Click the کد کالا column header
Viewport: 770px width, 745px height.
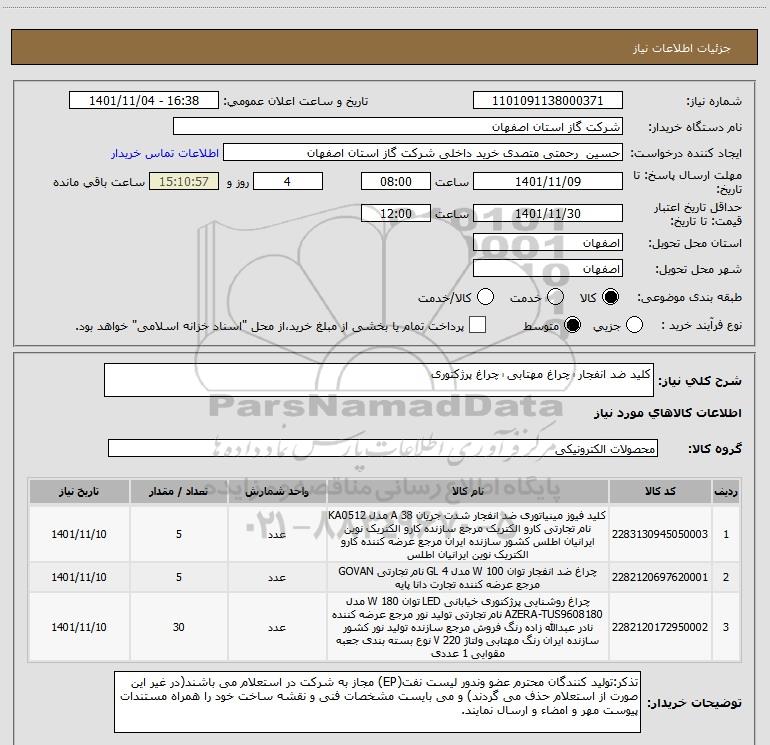(660, 491)
